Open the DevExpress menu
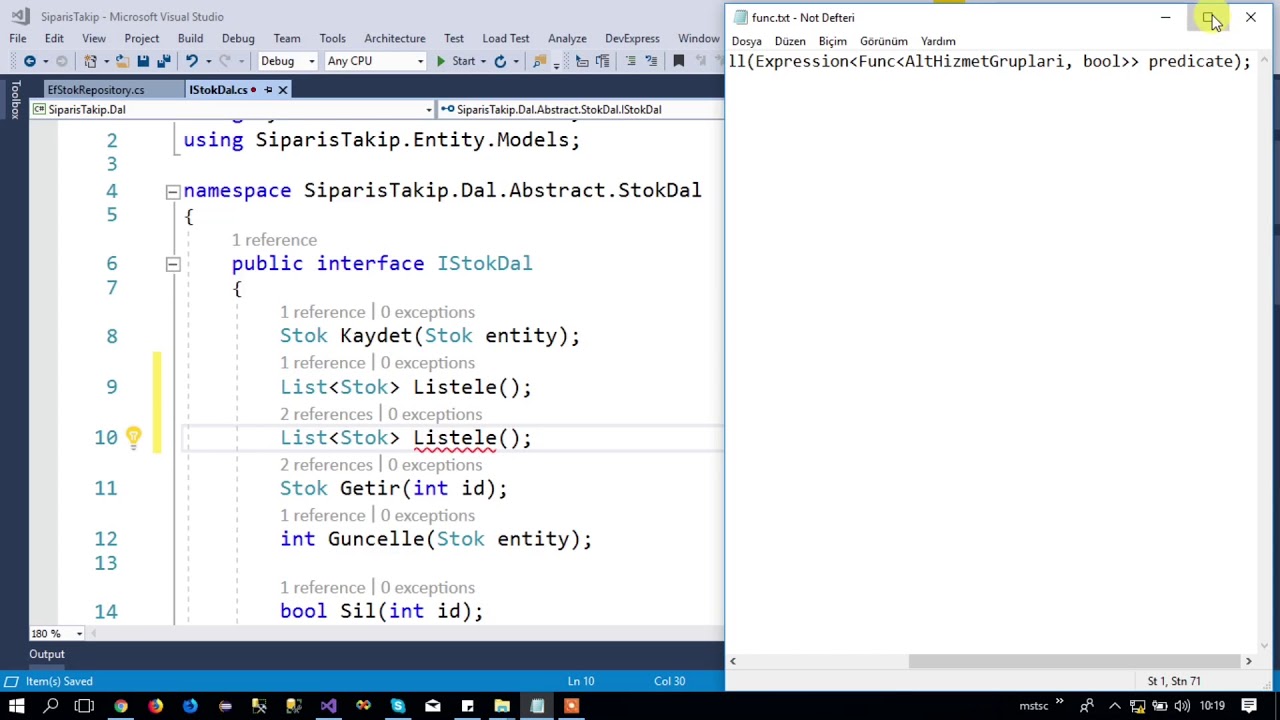The height and width of the screenshot is (720, 1280). click(x=632, y=38)
